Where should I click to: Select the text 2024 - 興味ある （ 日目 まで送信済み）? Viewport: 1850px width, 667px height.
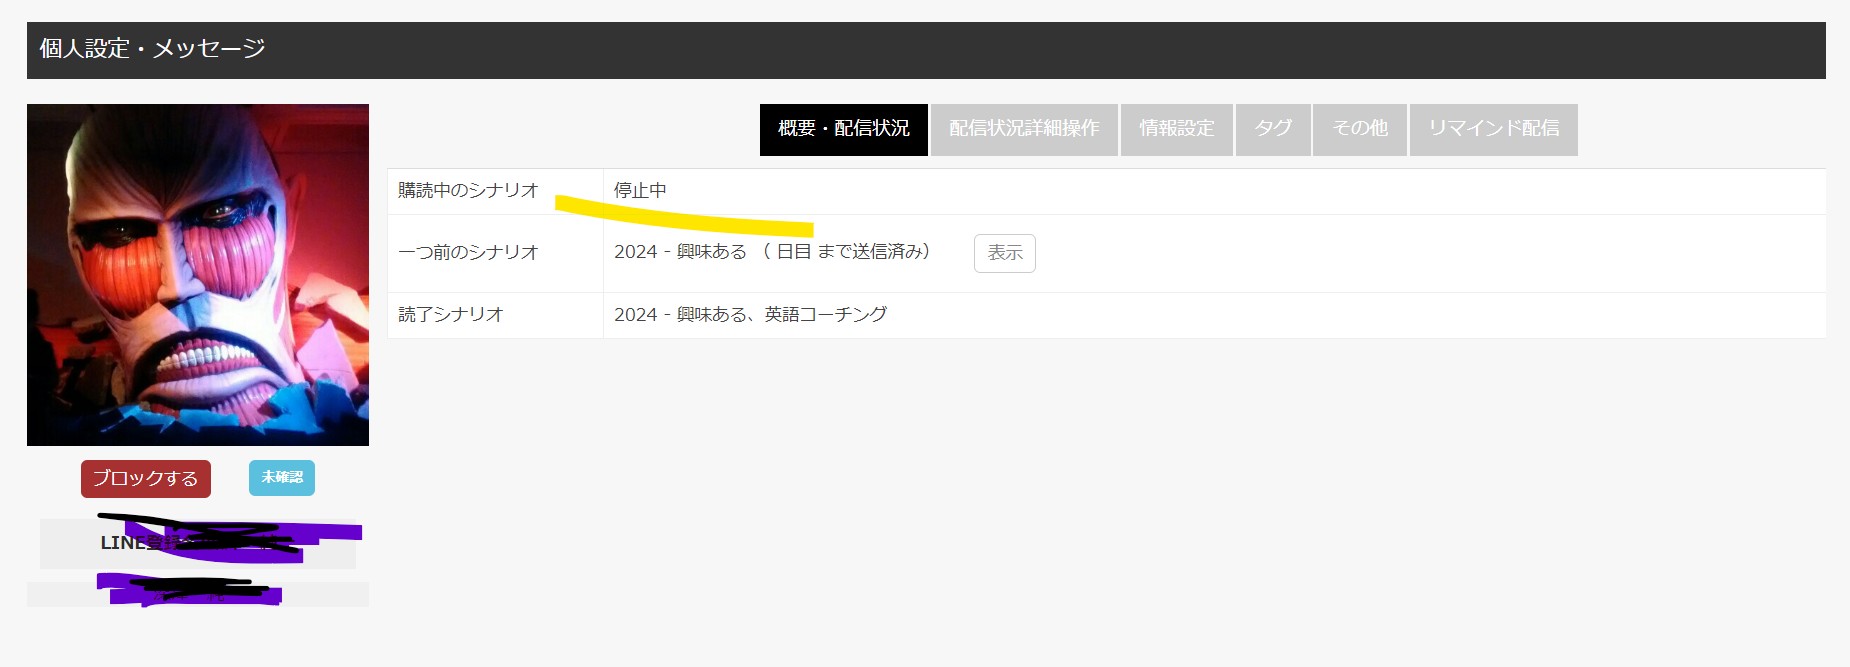773,252
